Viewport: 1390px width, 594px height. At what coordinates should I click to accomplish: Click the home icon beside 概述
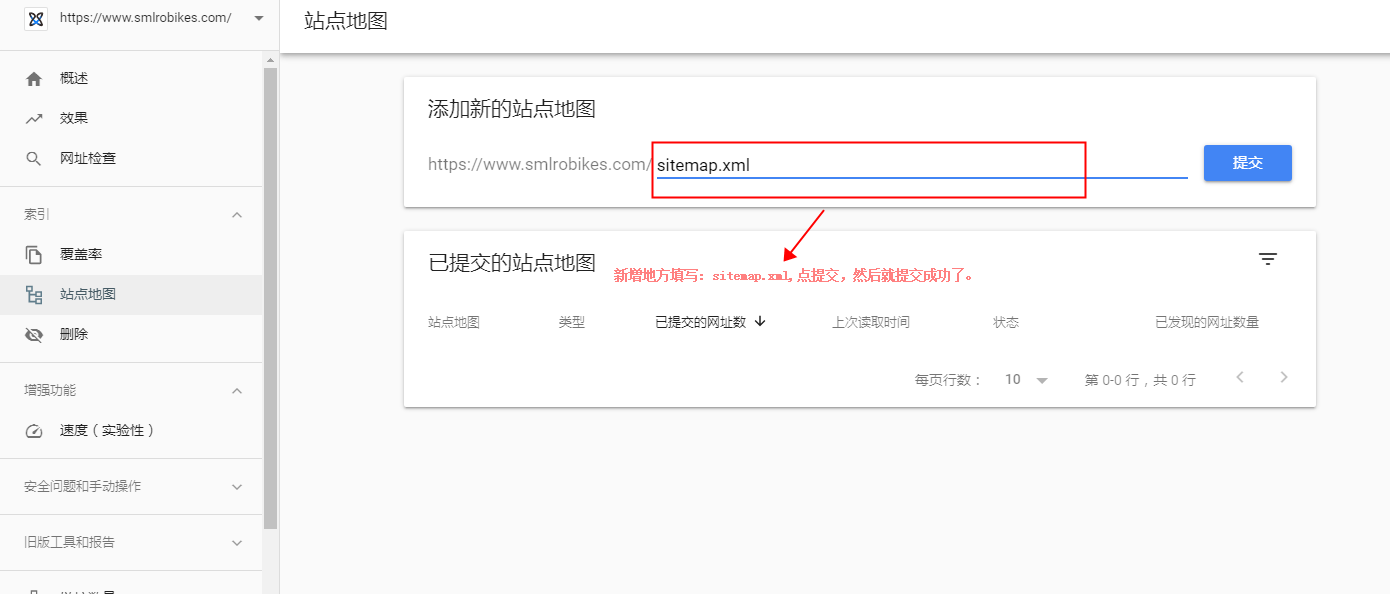34,79
